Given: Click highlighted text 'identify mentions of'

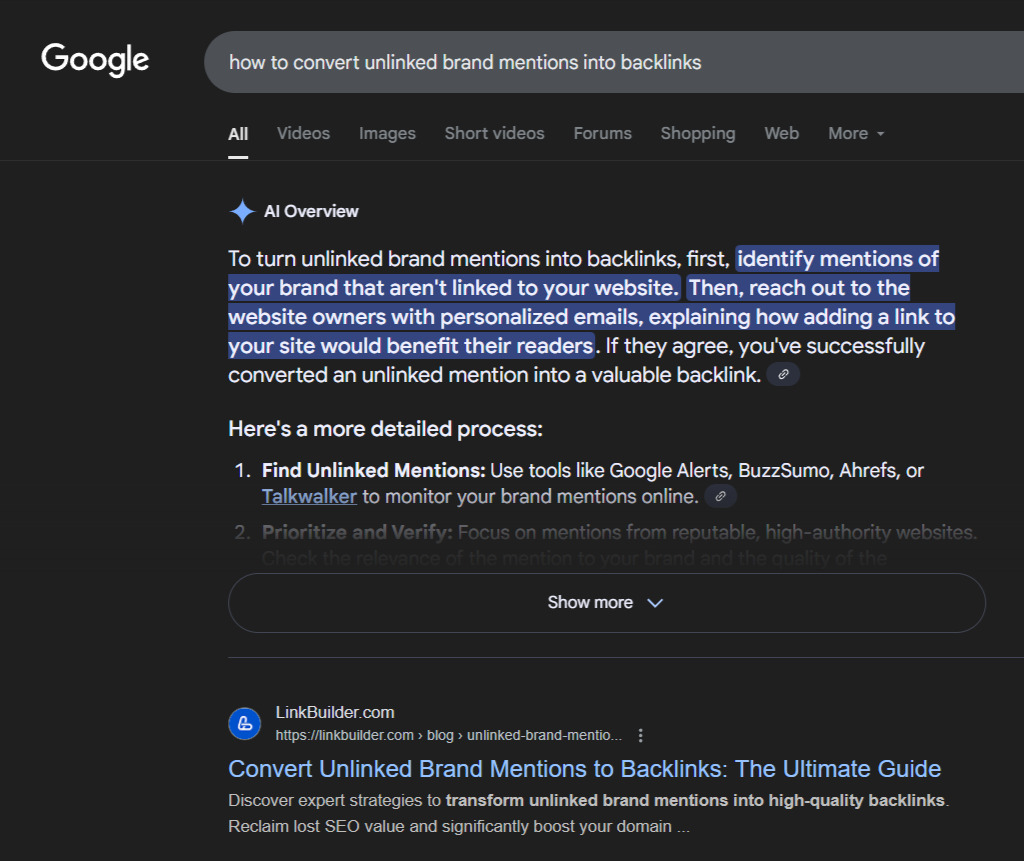Looking at the screenshot, I should tap(838, 259).
